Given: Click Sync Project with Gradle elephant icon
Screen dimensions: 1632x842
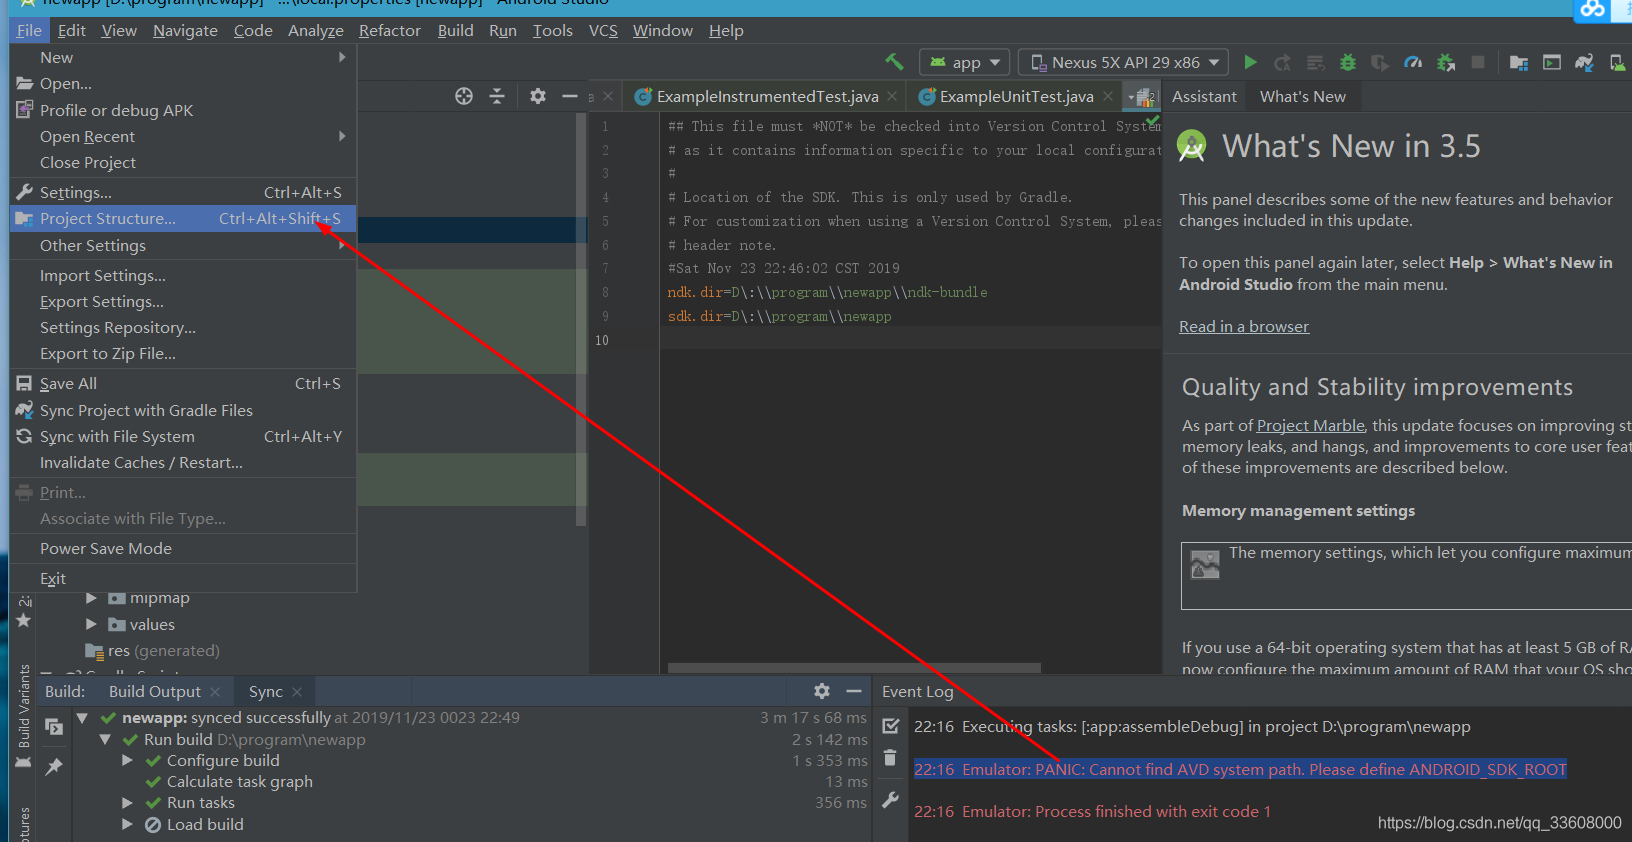Looking at the screenshot, I should tap(1585, 63).
